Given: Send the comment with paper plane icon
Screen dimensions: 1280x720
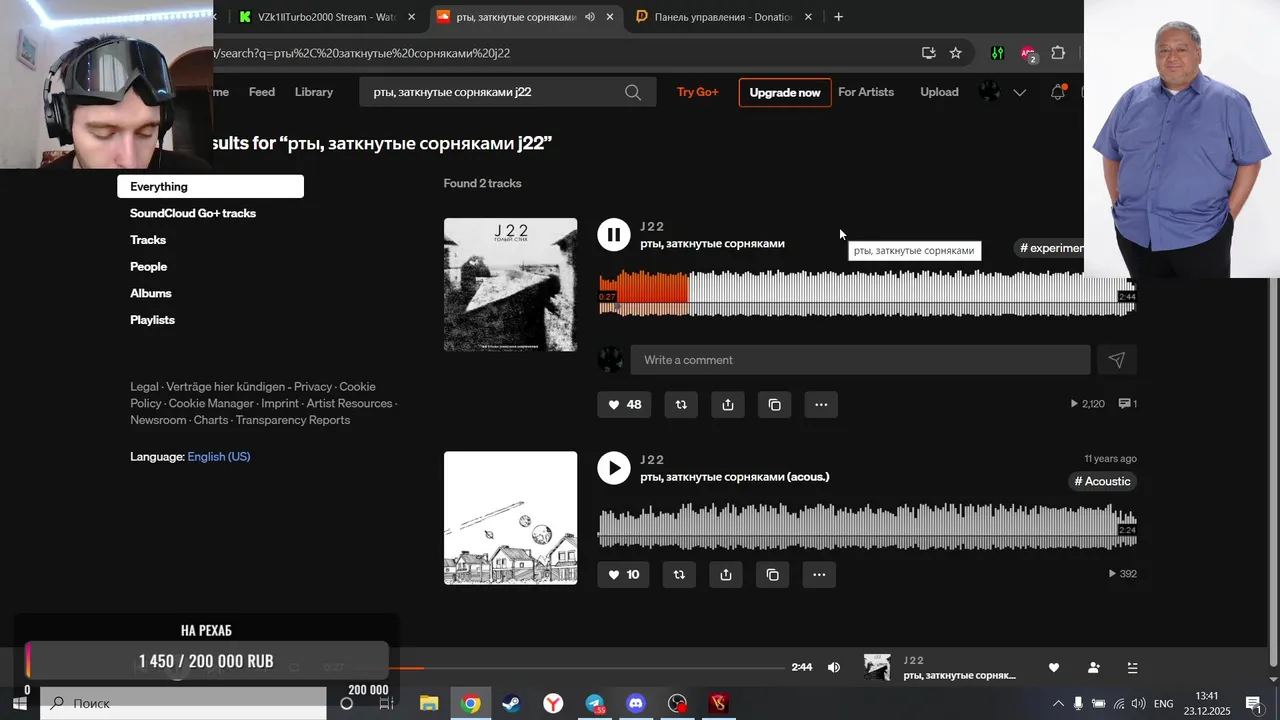Looking at the screenshot, I should 1117,360.
